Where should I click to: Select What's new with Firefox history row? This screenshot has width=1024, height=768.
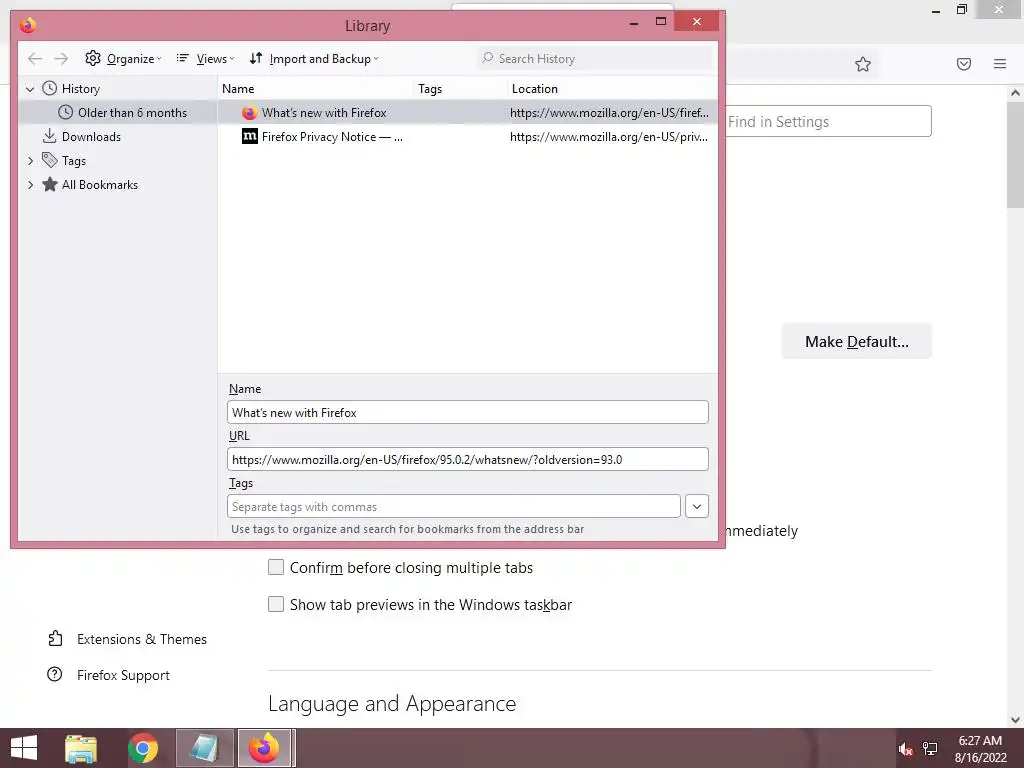(x=468, y=113)
